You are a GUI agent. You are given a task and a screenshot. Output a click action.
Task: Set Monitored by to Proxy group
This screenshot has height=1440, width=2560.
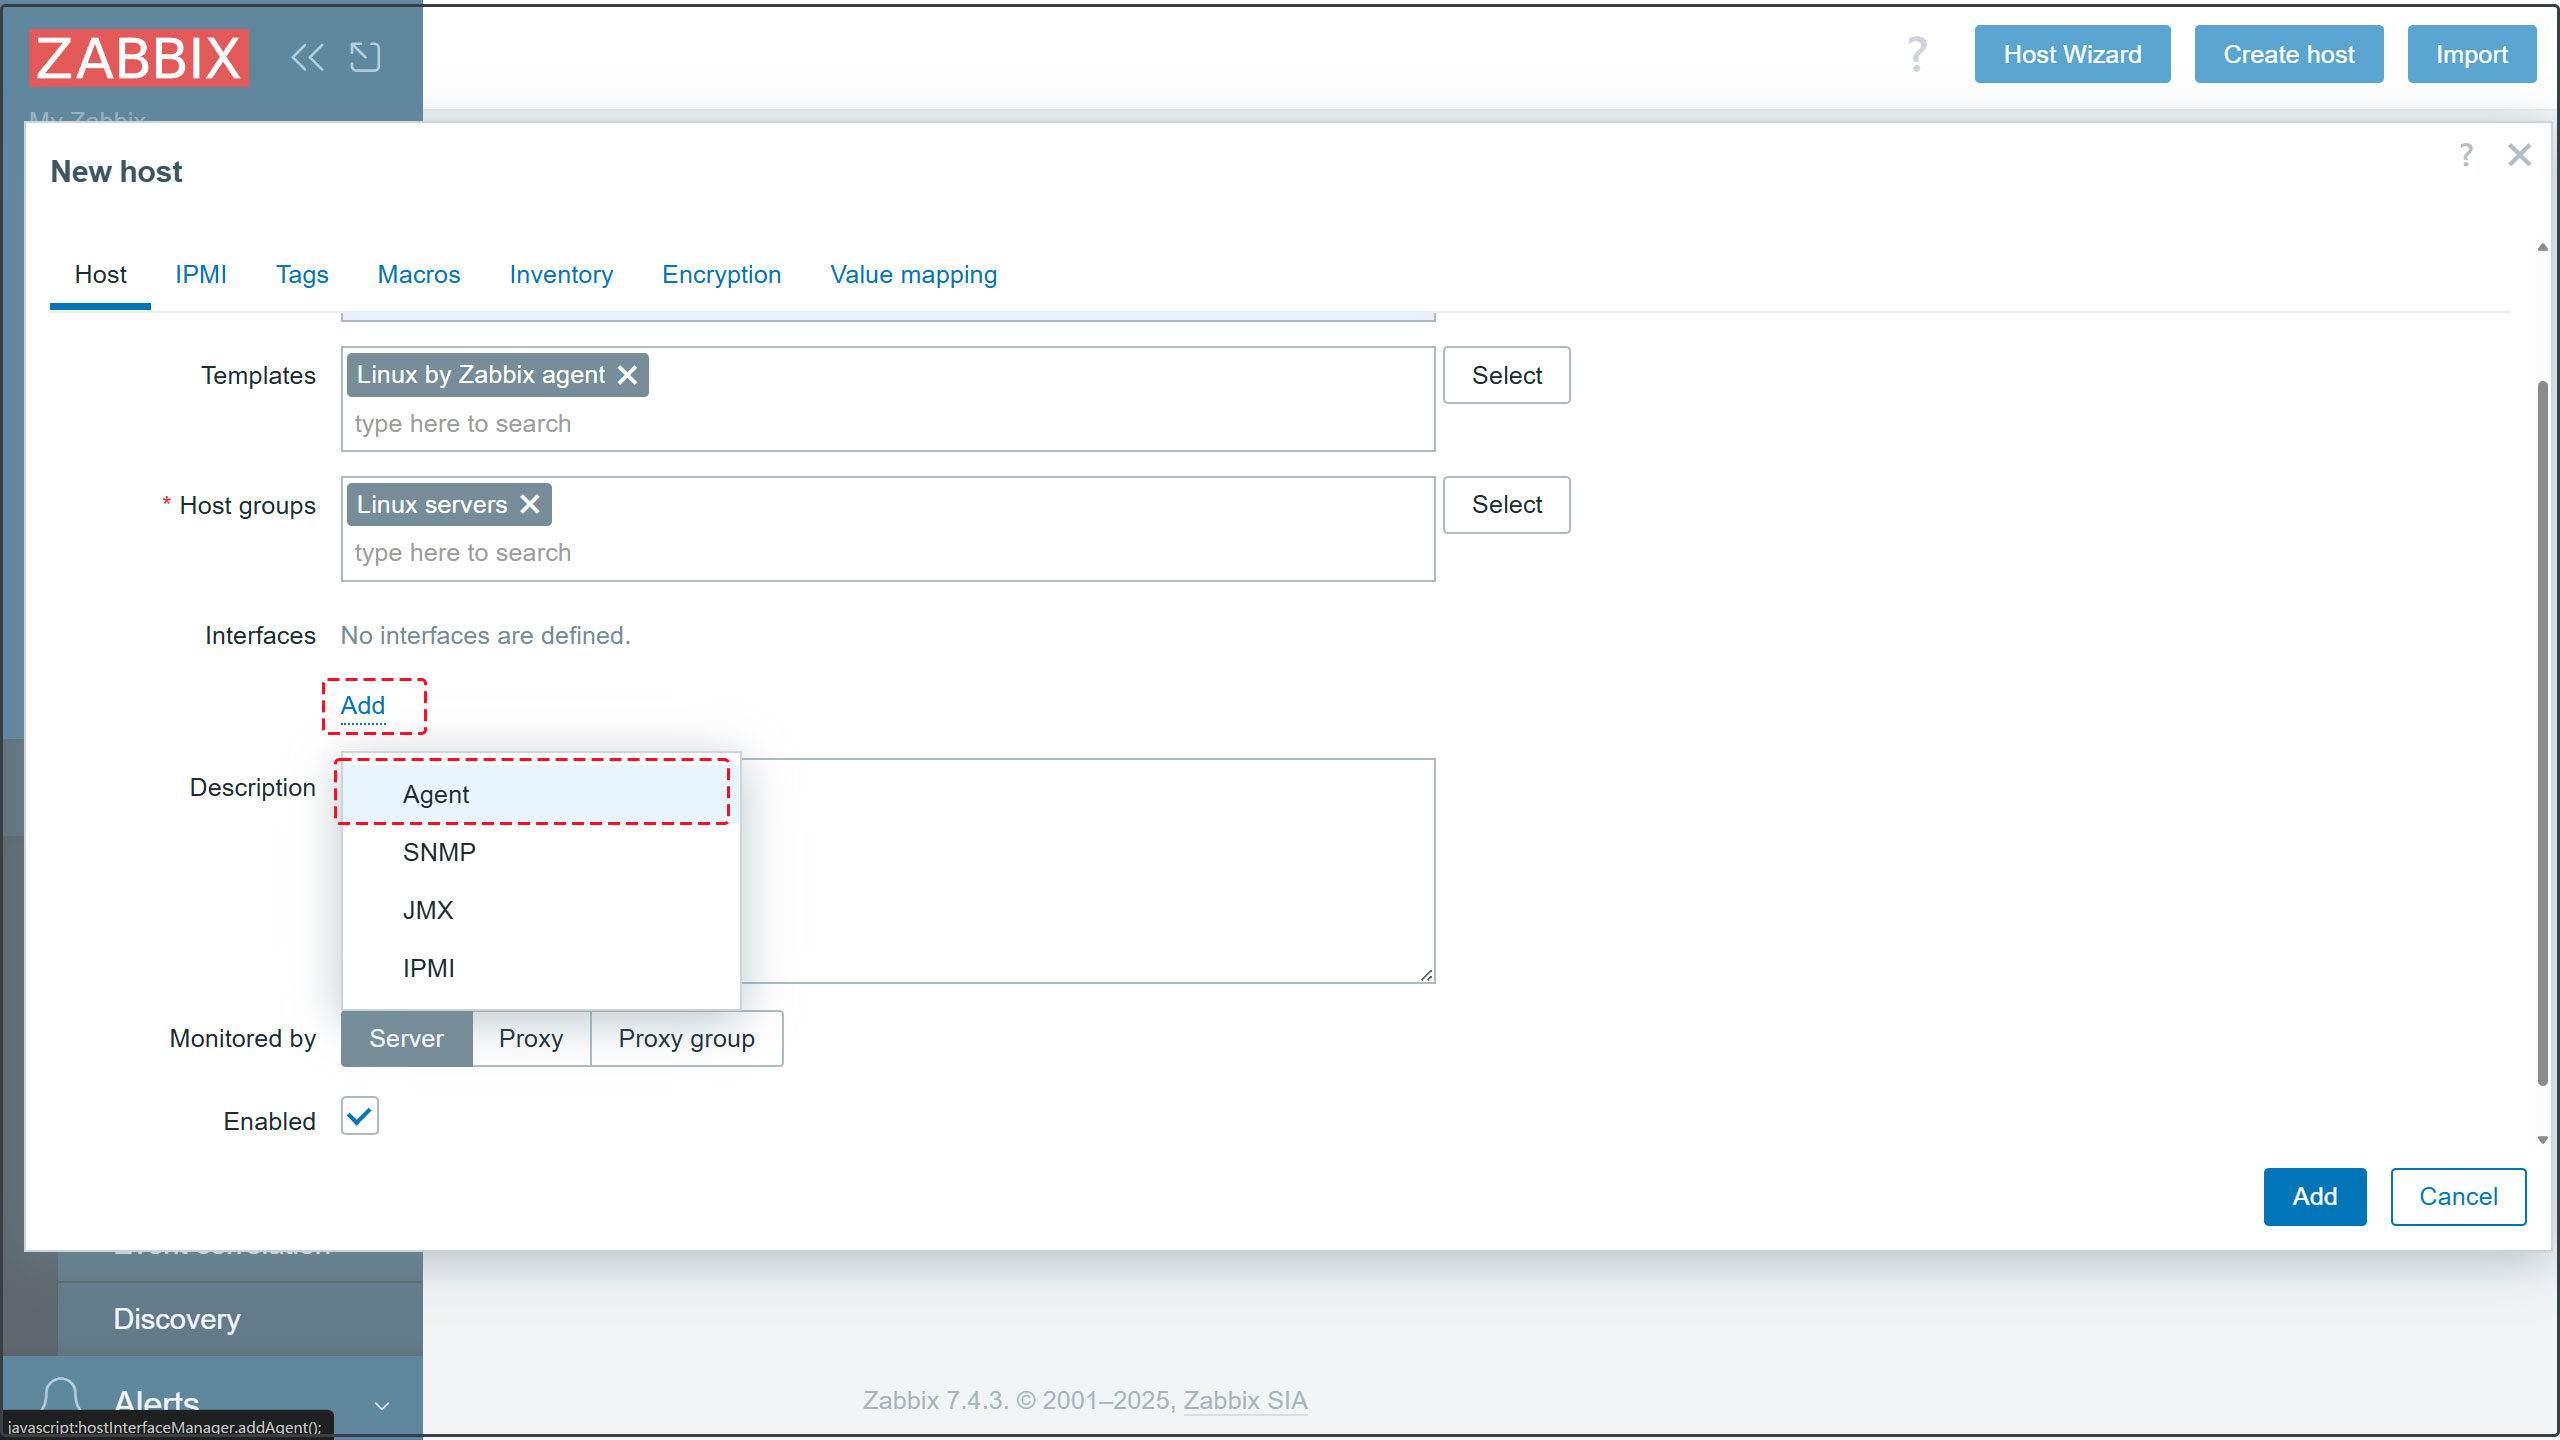point(686,1039)
